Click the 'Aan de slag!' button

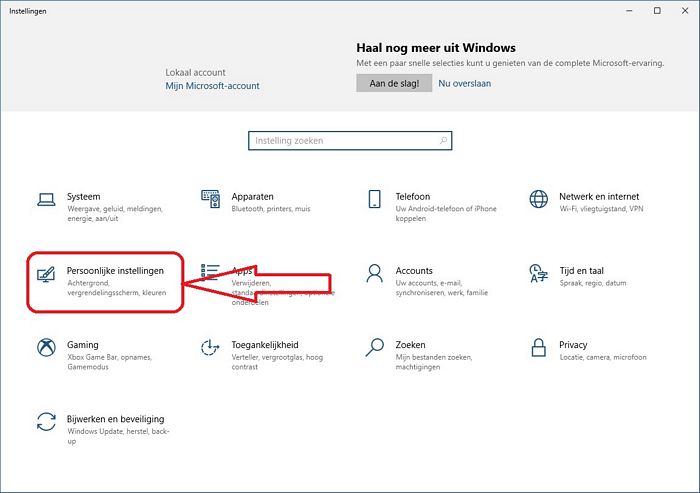[x=394, y=83]
